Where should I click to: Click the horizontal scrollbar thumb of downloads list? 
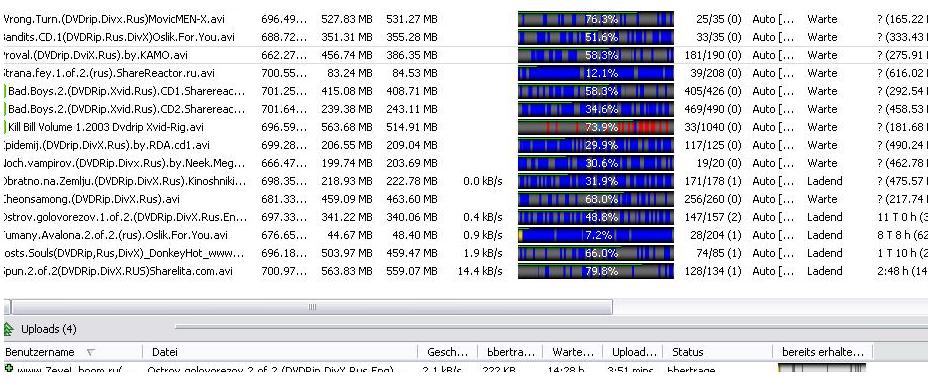point(312,306)
